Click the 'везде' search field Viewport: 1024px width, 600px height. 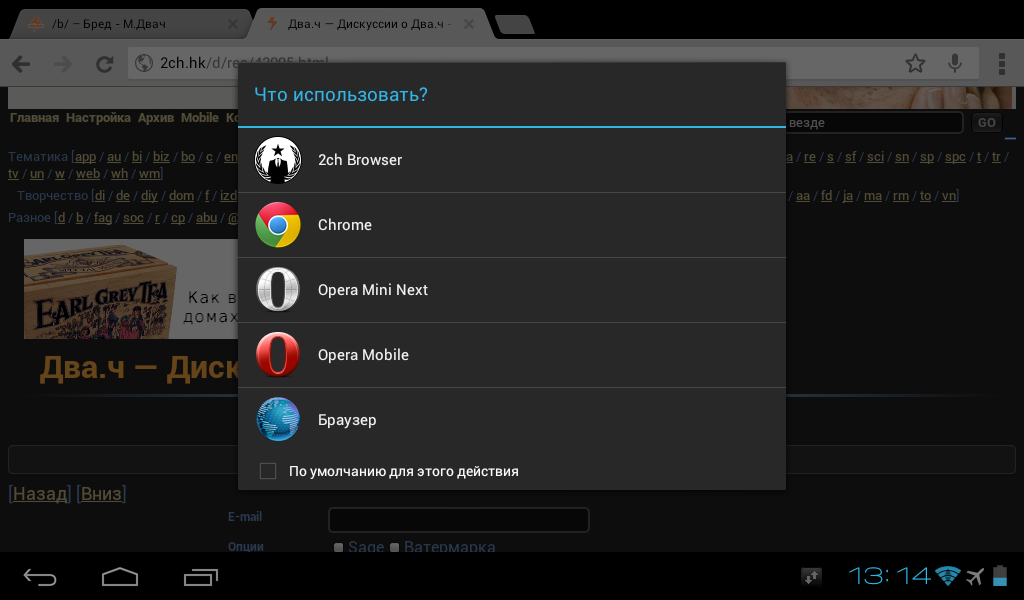tap(874, 122)
